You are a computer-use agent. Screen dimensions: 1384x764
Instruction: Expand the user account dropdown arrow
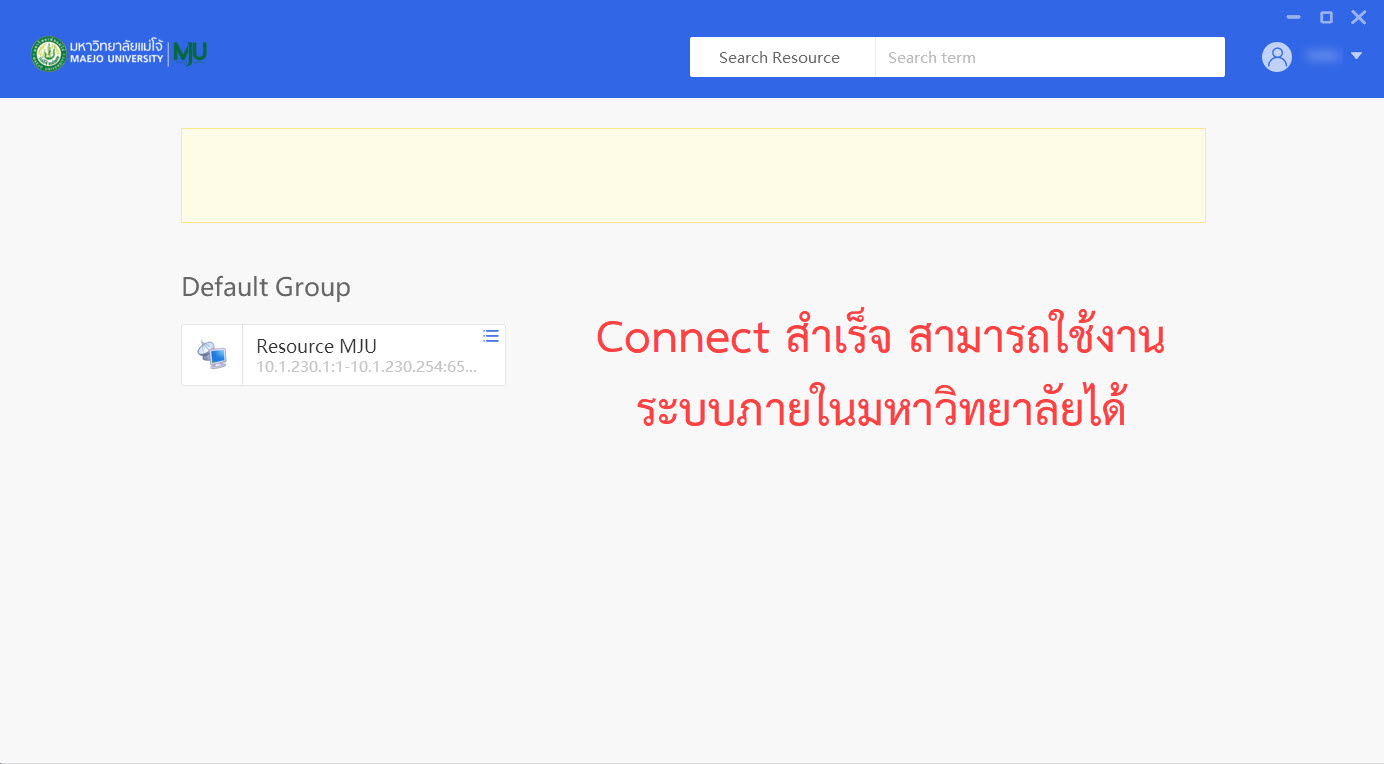click(1356, 56)
